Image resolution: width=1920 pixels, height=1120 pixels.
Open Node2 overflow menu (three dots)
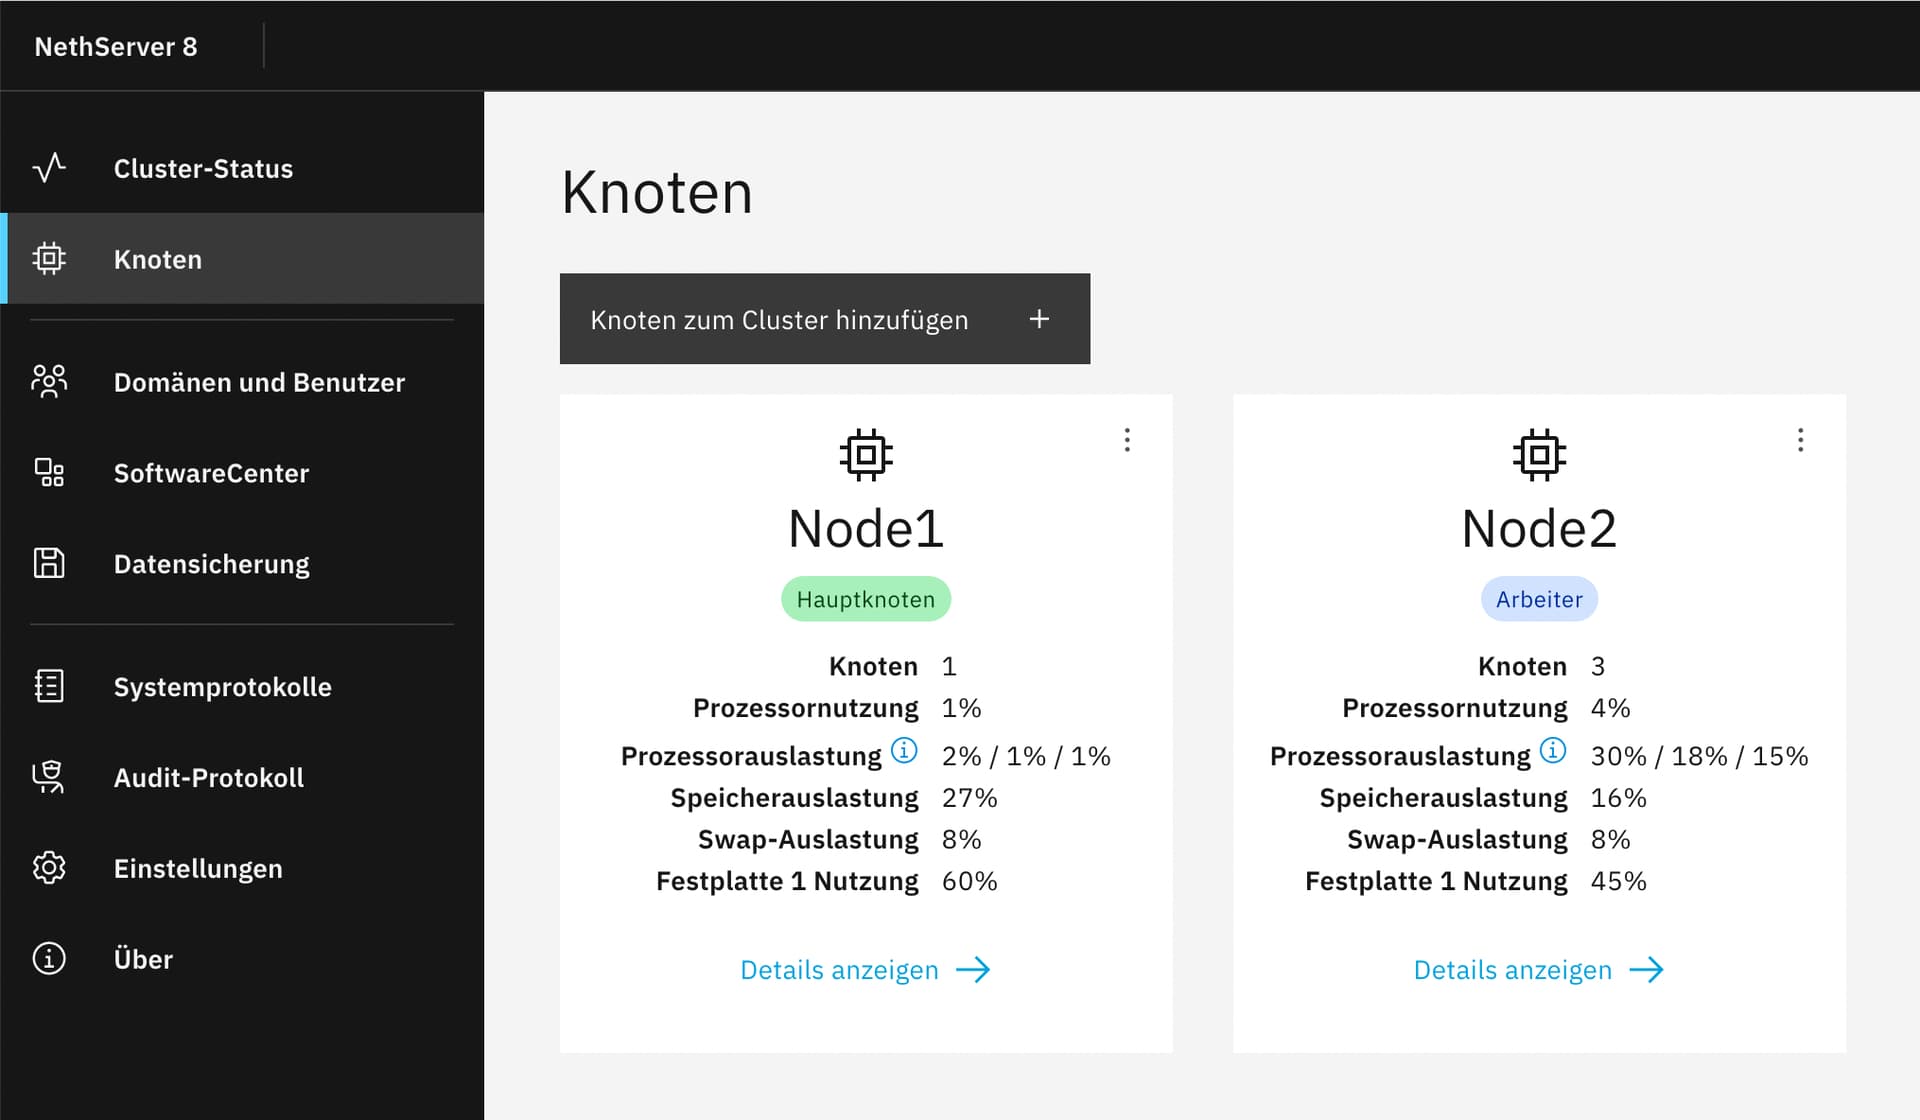tap(1800, 440)
